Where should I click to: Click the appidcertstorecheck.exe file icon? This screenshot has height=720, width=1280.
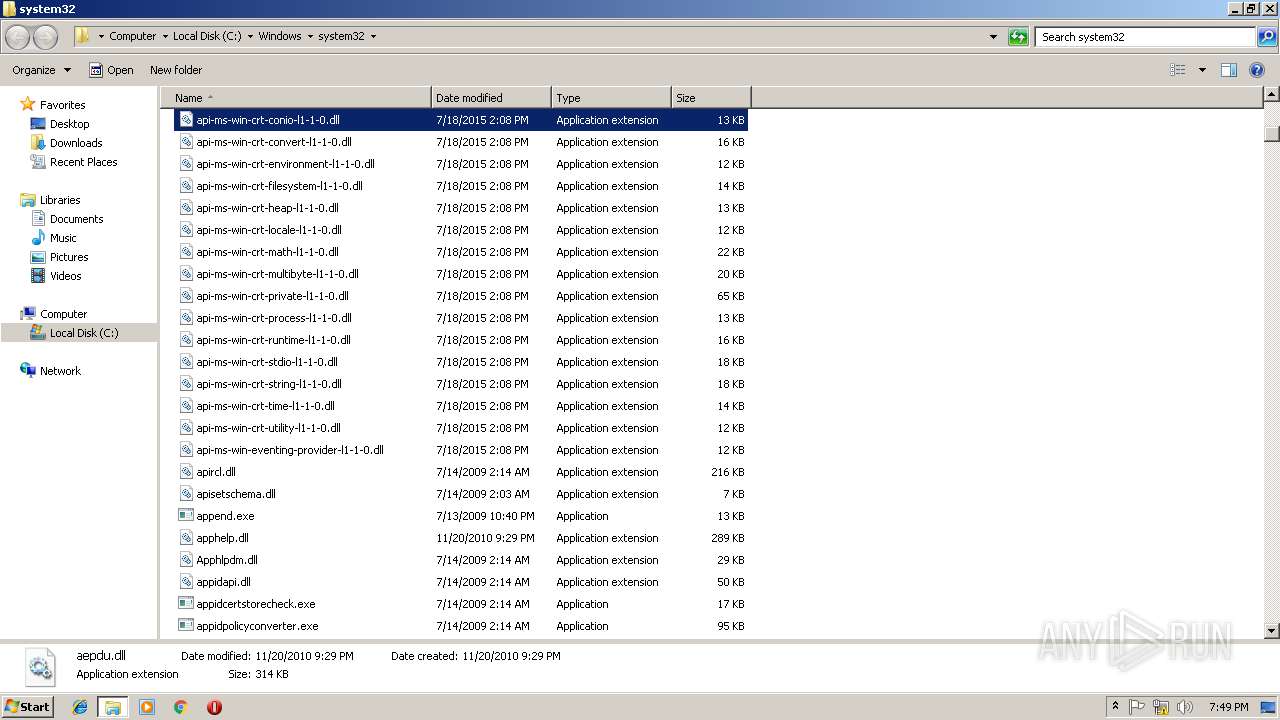(x=186, y=604)
